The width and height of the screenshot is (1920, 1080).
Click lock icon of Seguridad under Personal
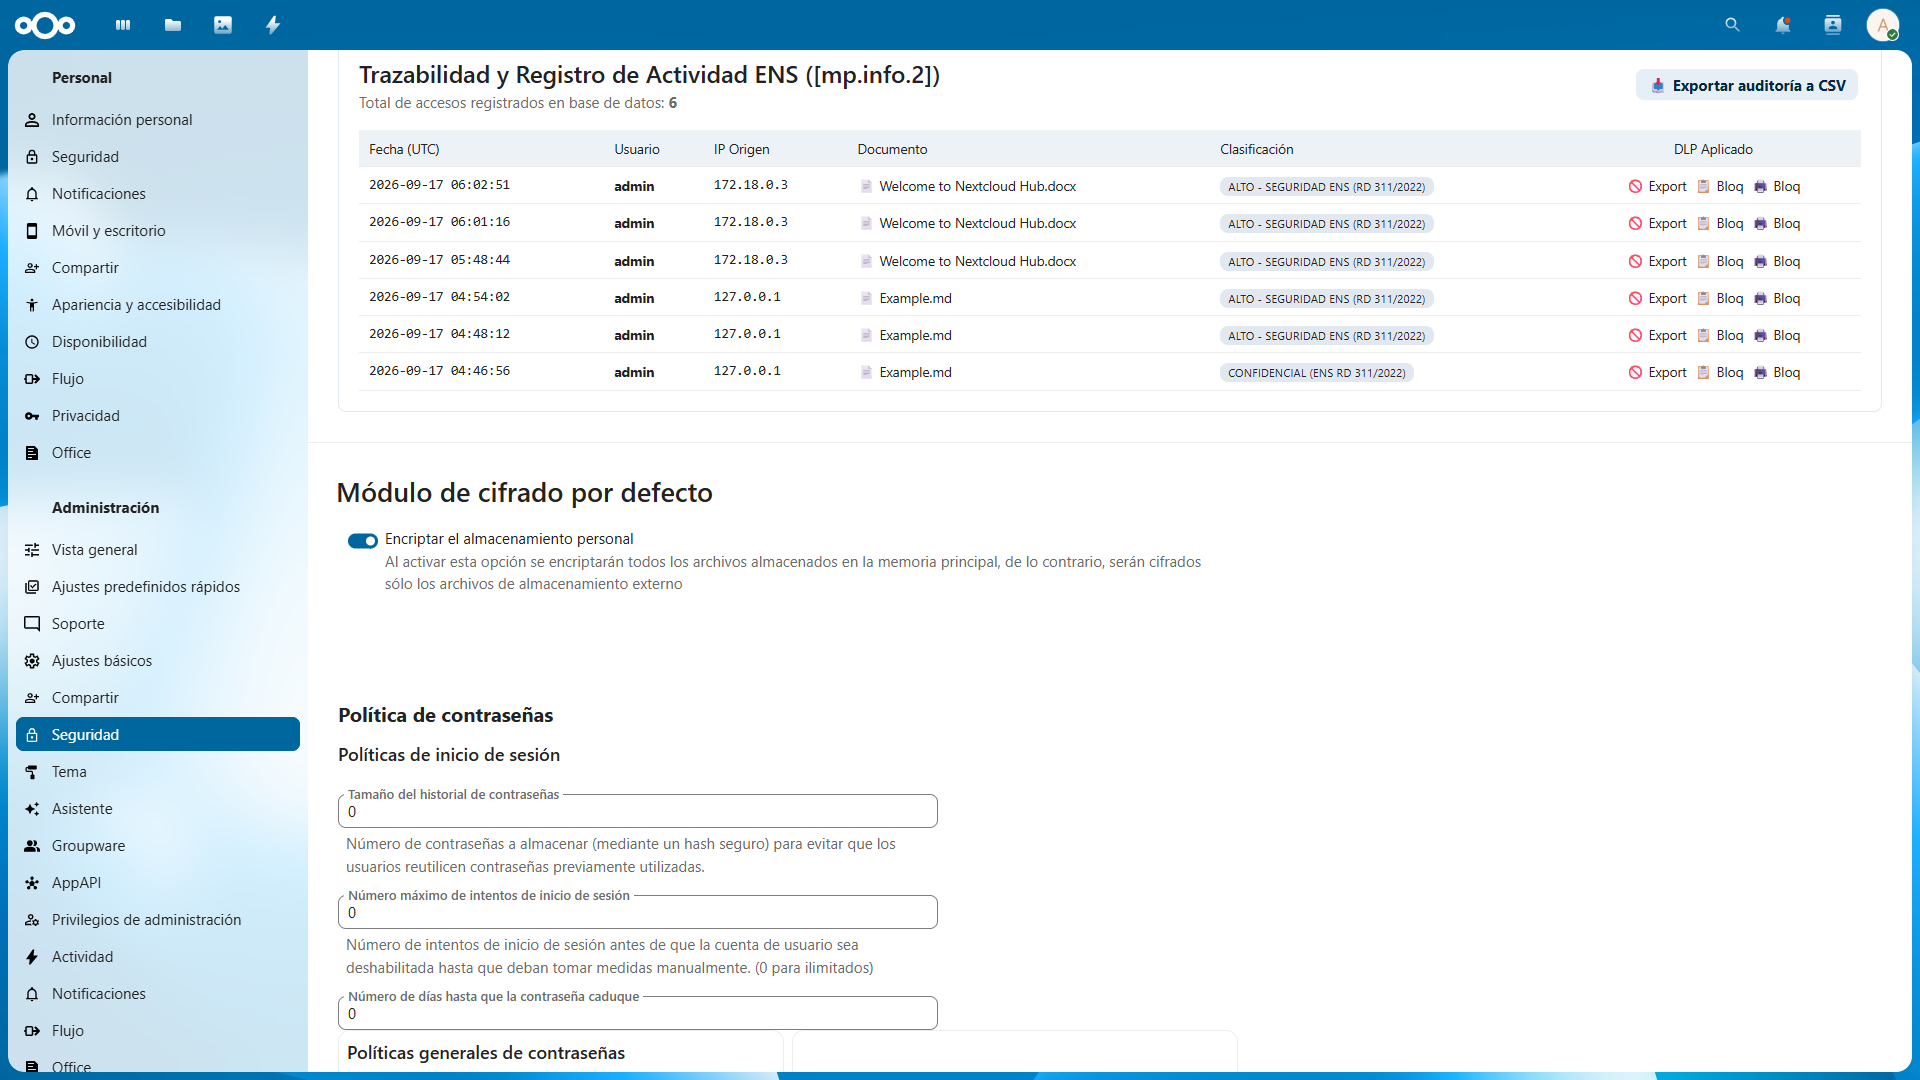point(32,157)
